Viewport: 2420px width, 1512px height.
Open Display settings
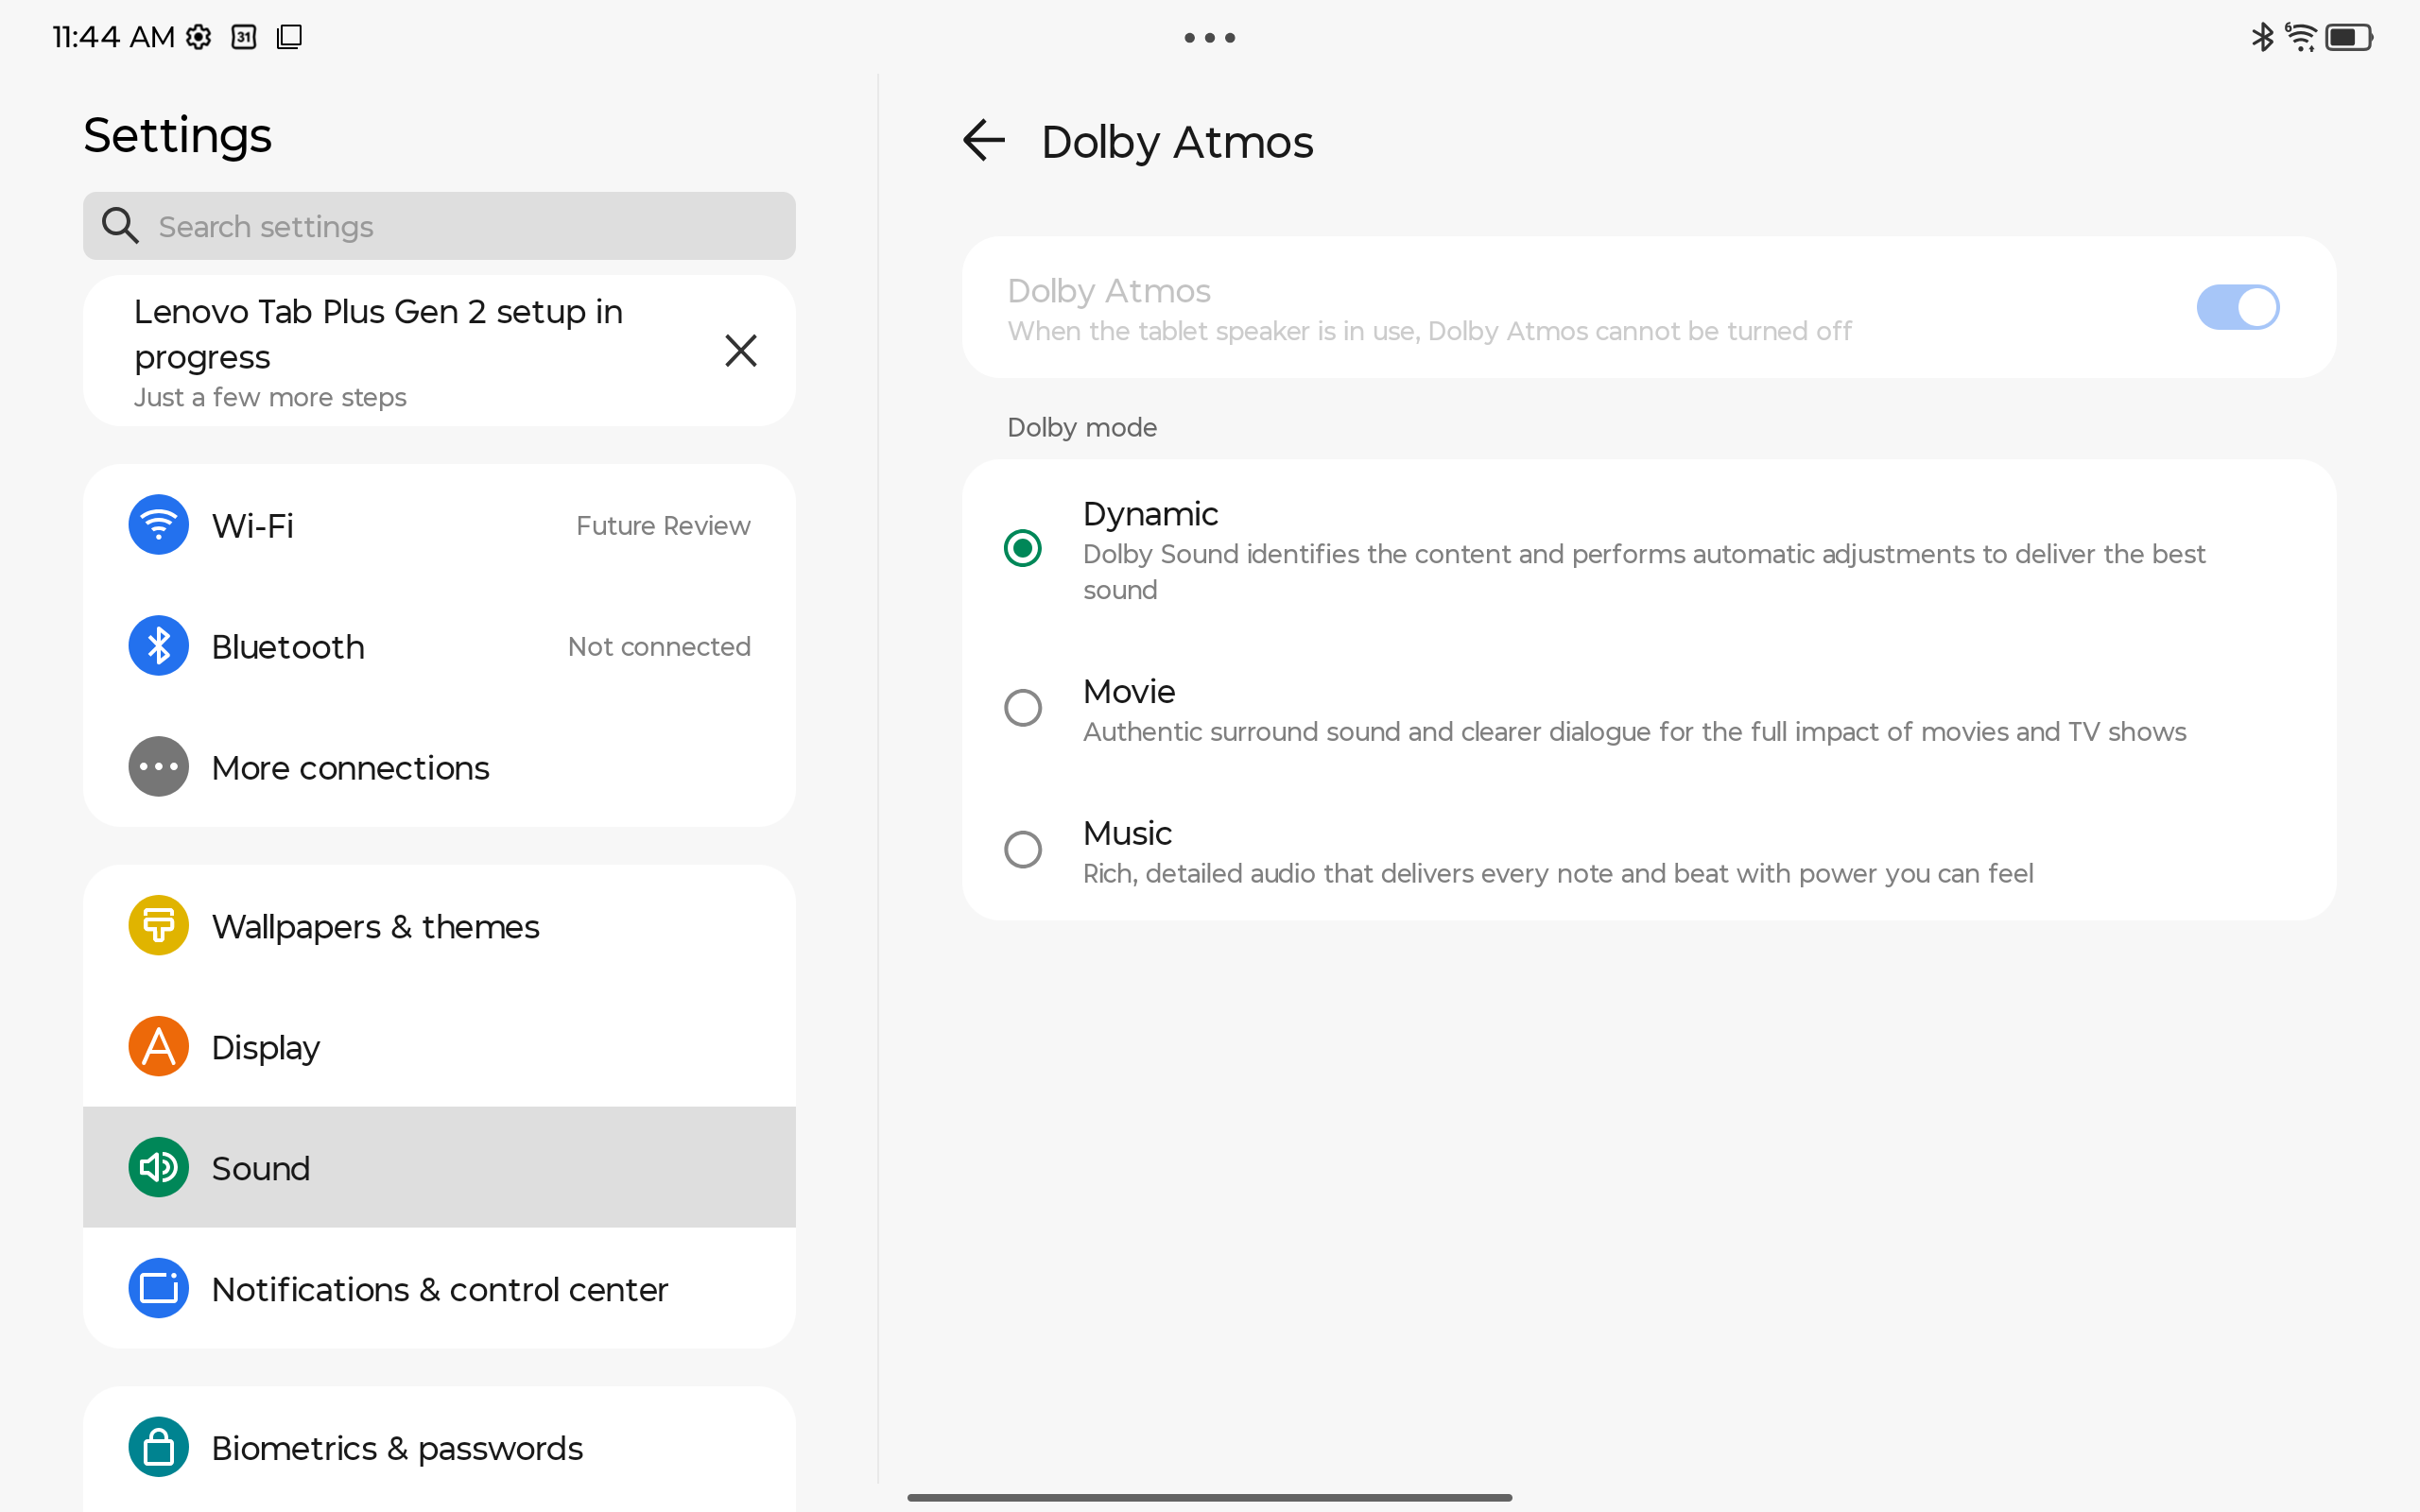point(439,1047)
